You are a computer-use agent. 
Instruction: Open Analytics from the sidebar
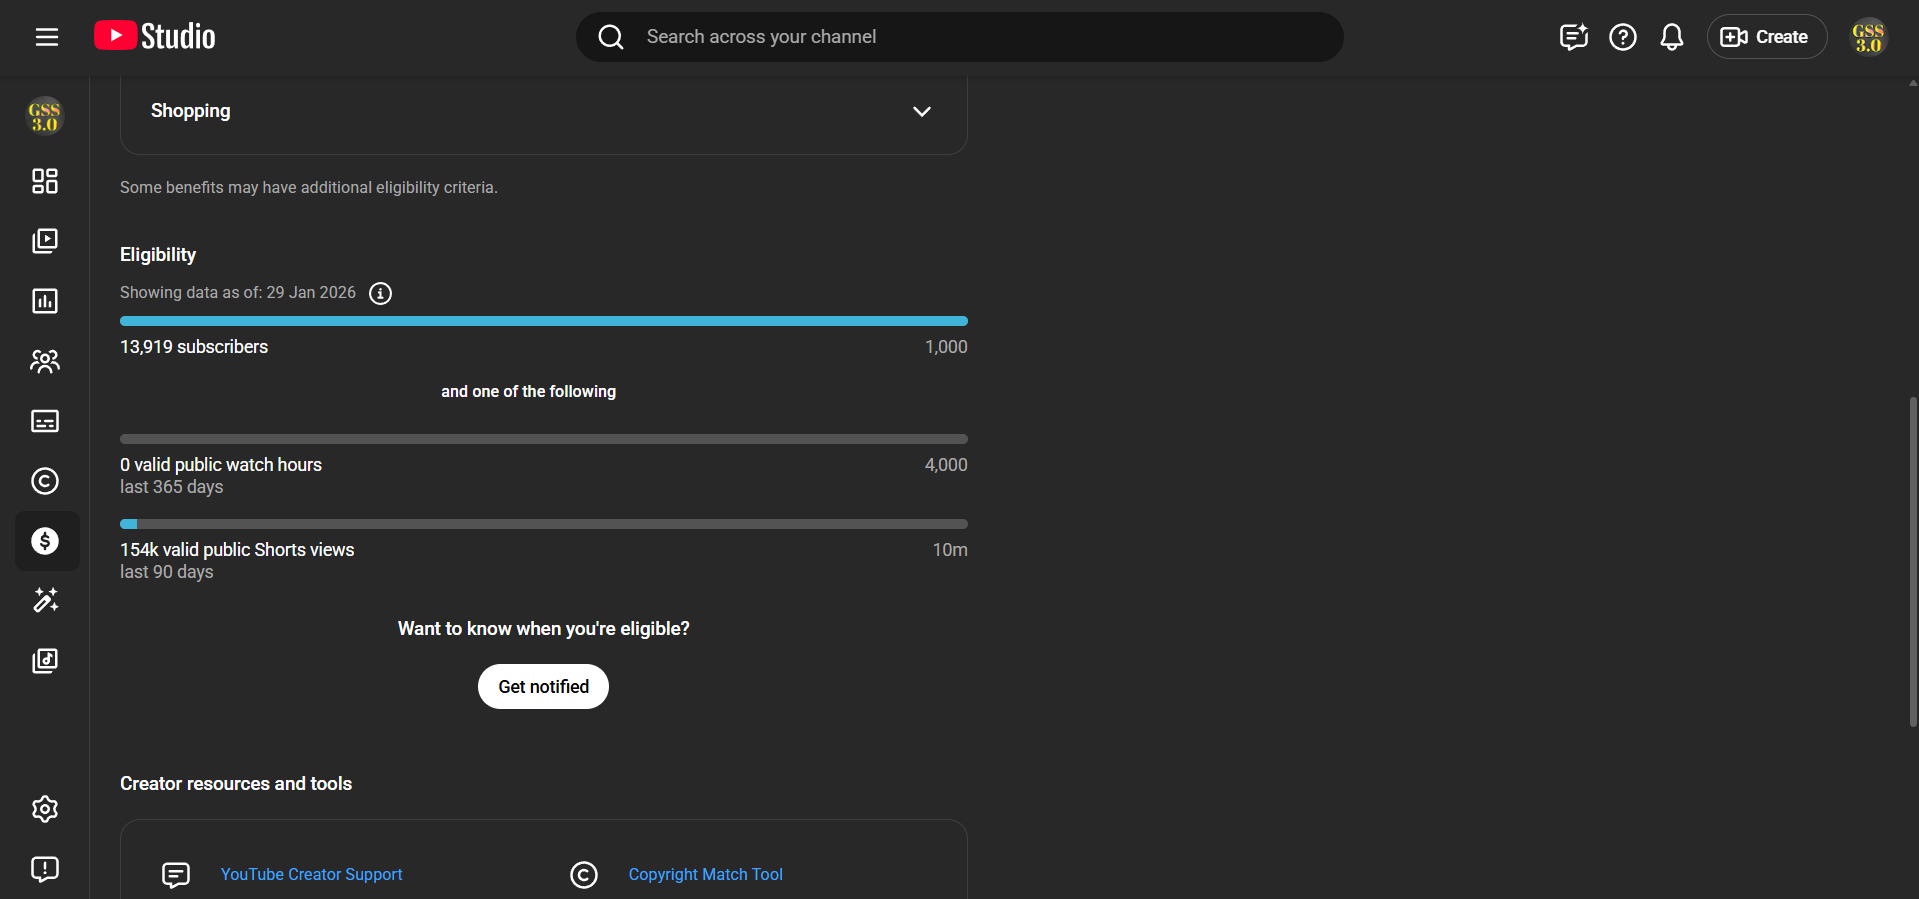tap(45, 301)
